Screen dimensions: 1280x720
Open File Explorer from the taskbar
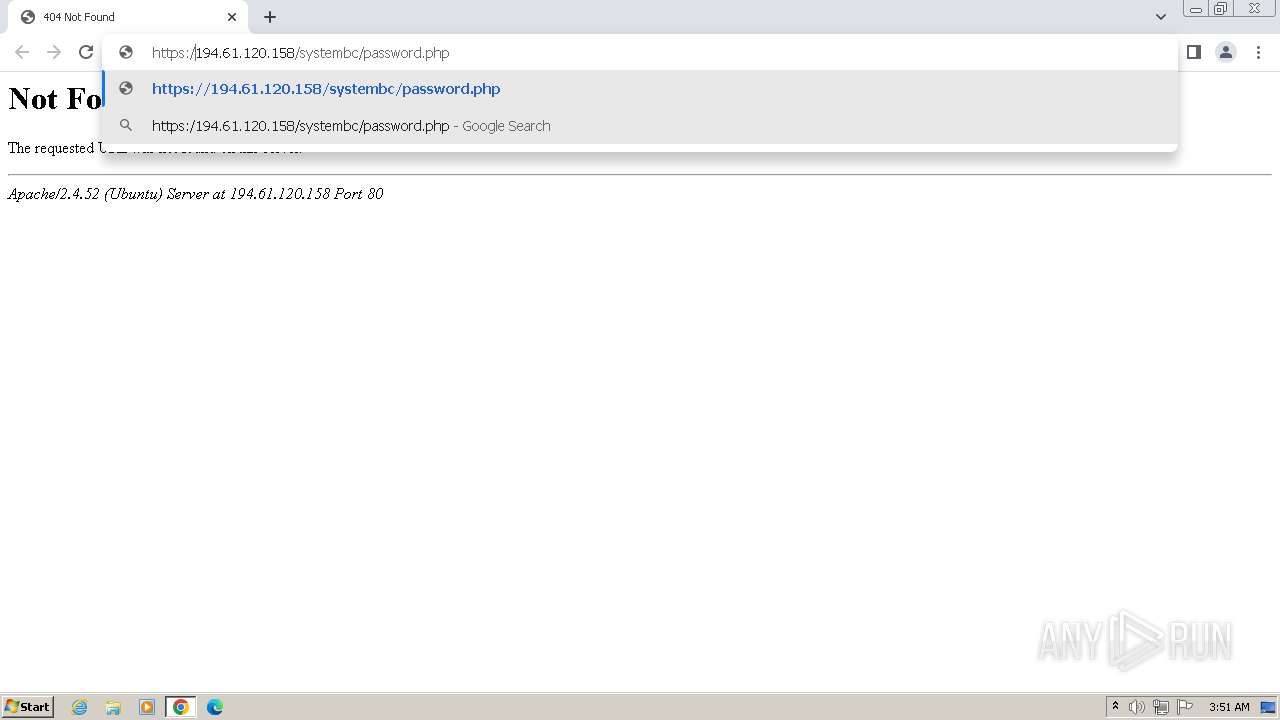[113, 707]
